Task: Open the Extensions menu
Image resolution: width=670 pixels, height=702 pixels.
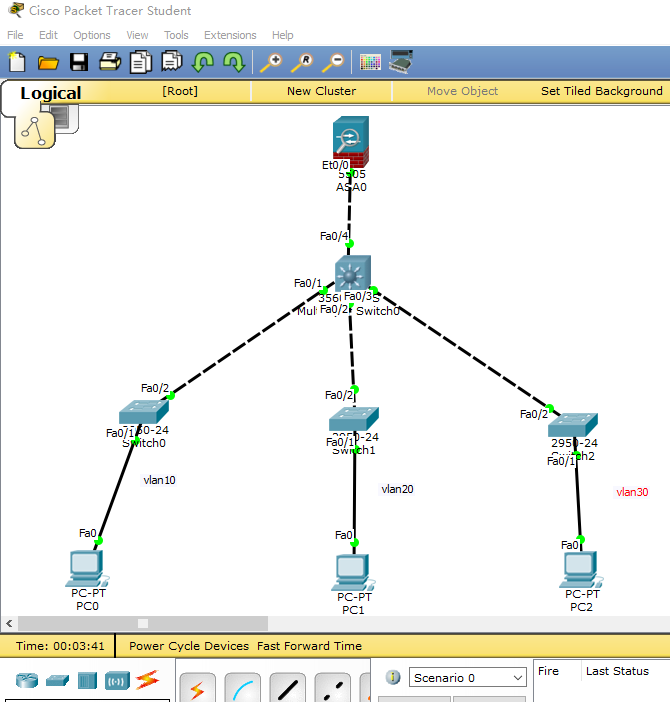Action: click(x=230, y=35)
